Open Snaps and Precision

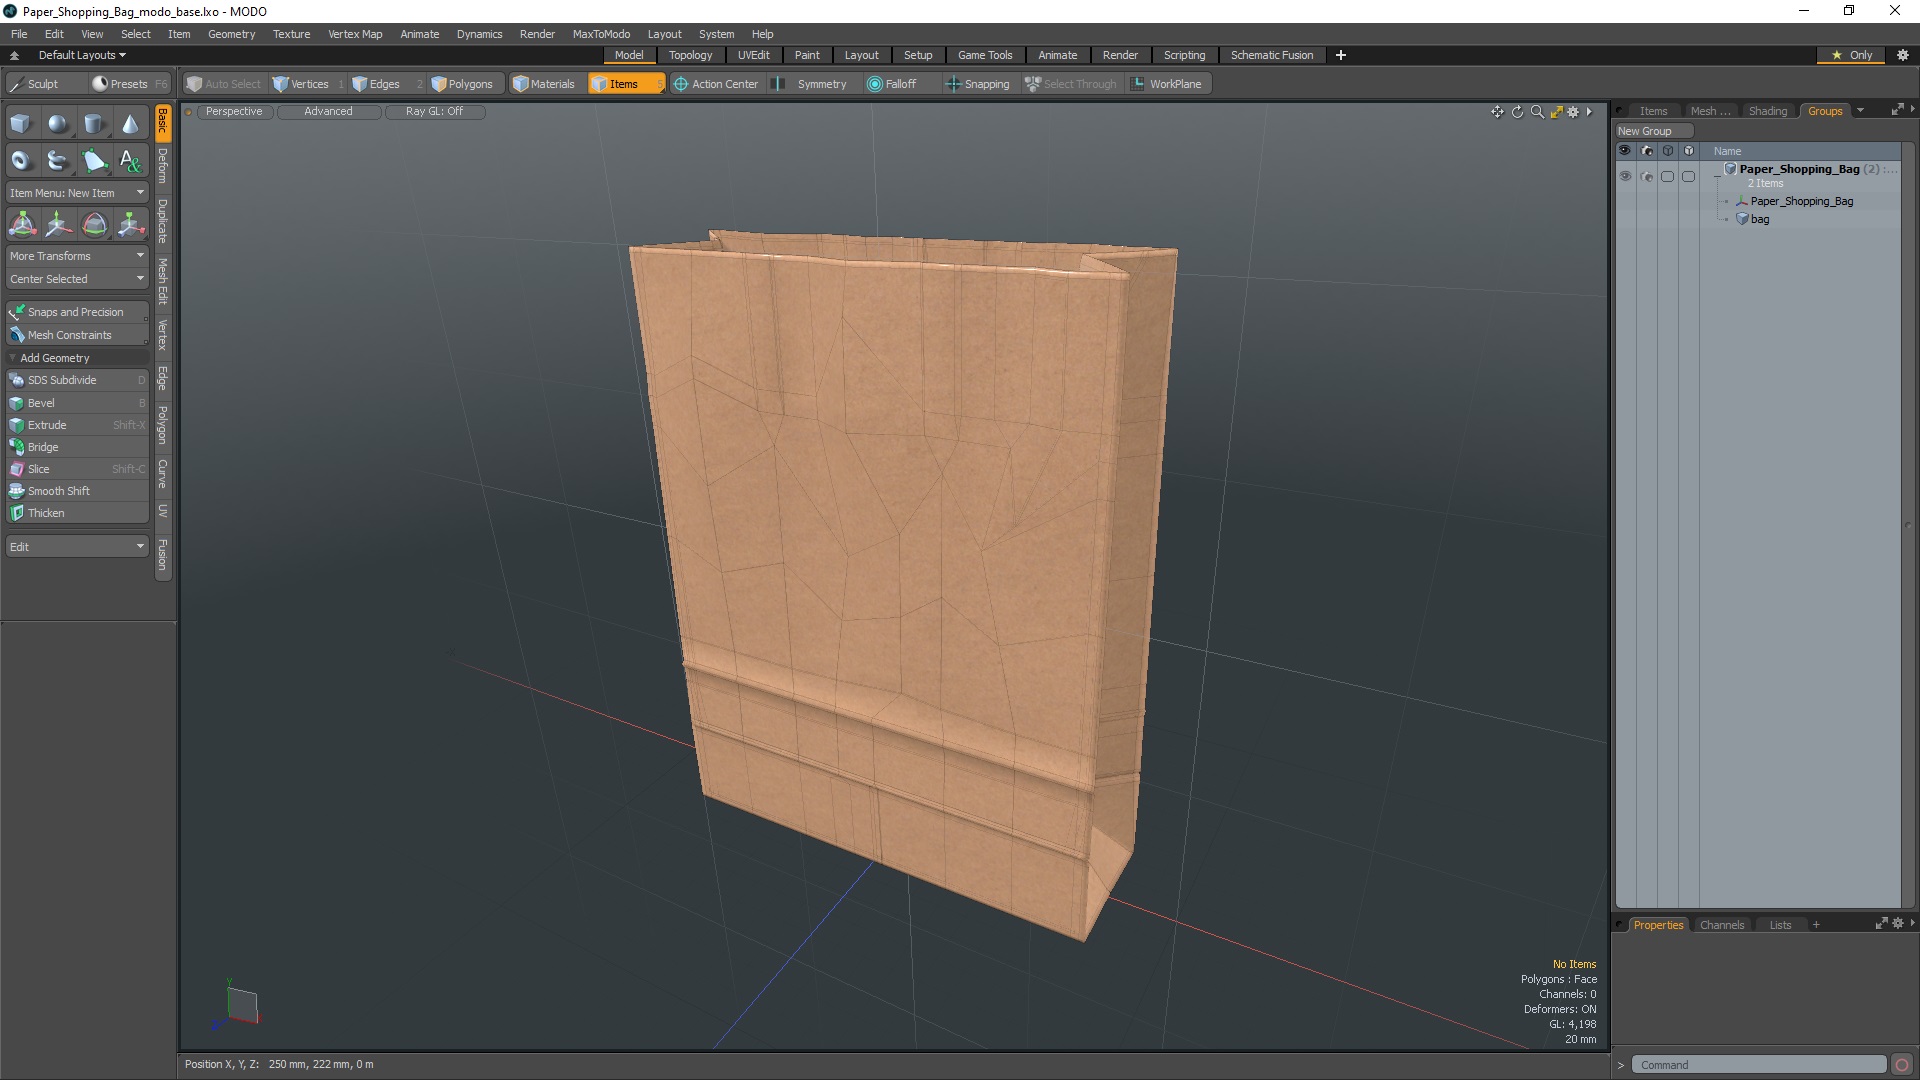(x=77, y=312)
